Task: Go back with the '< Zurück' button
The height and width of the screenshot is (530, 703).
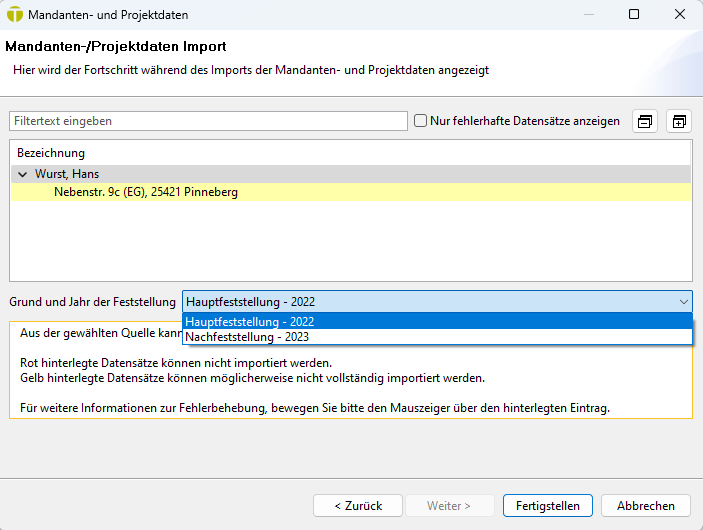Action: click(x=358, y=506)
